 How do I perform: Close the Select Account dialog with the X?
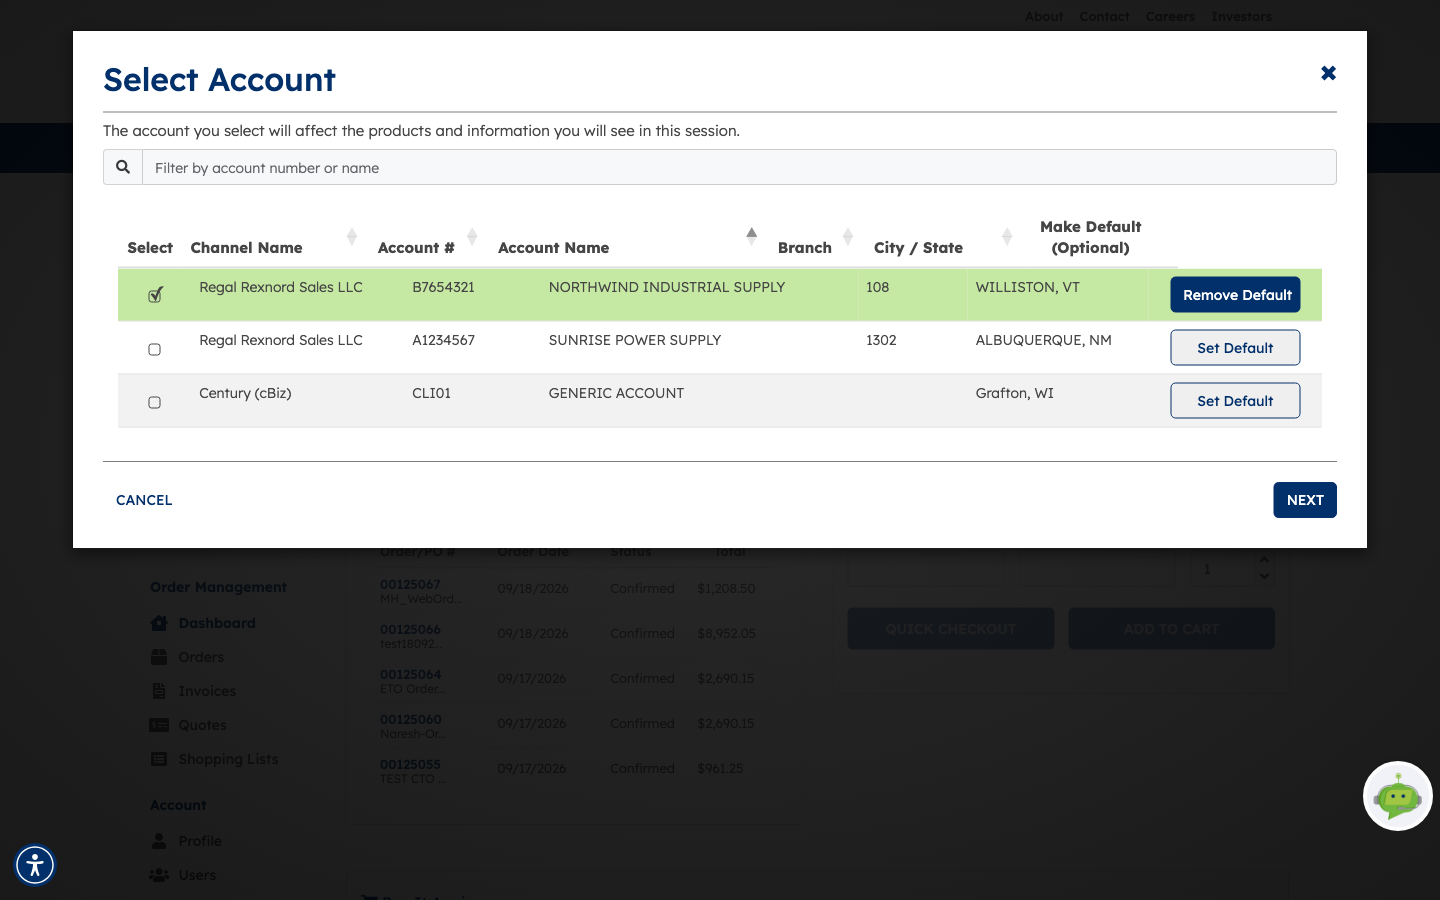(1328, 73)
